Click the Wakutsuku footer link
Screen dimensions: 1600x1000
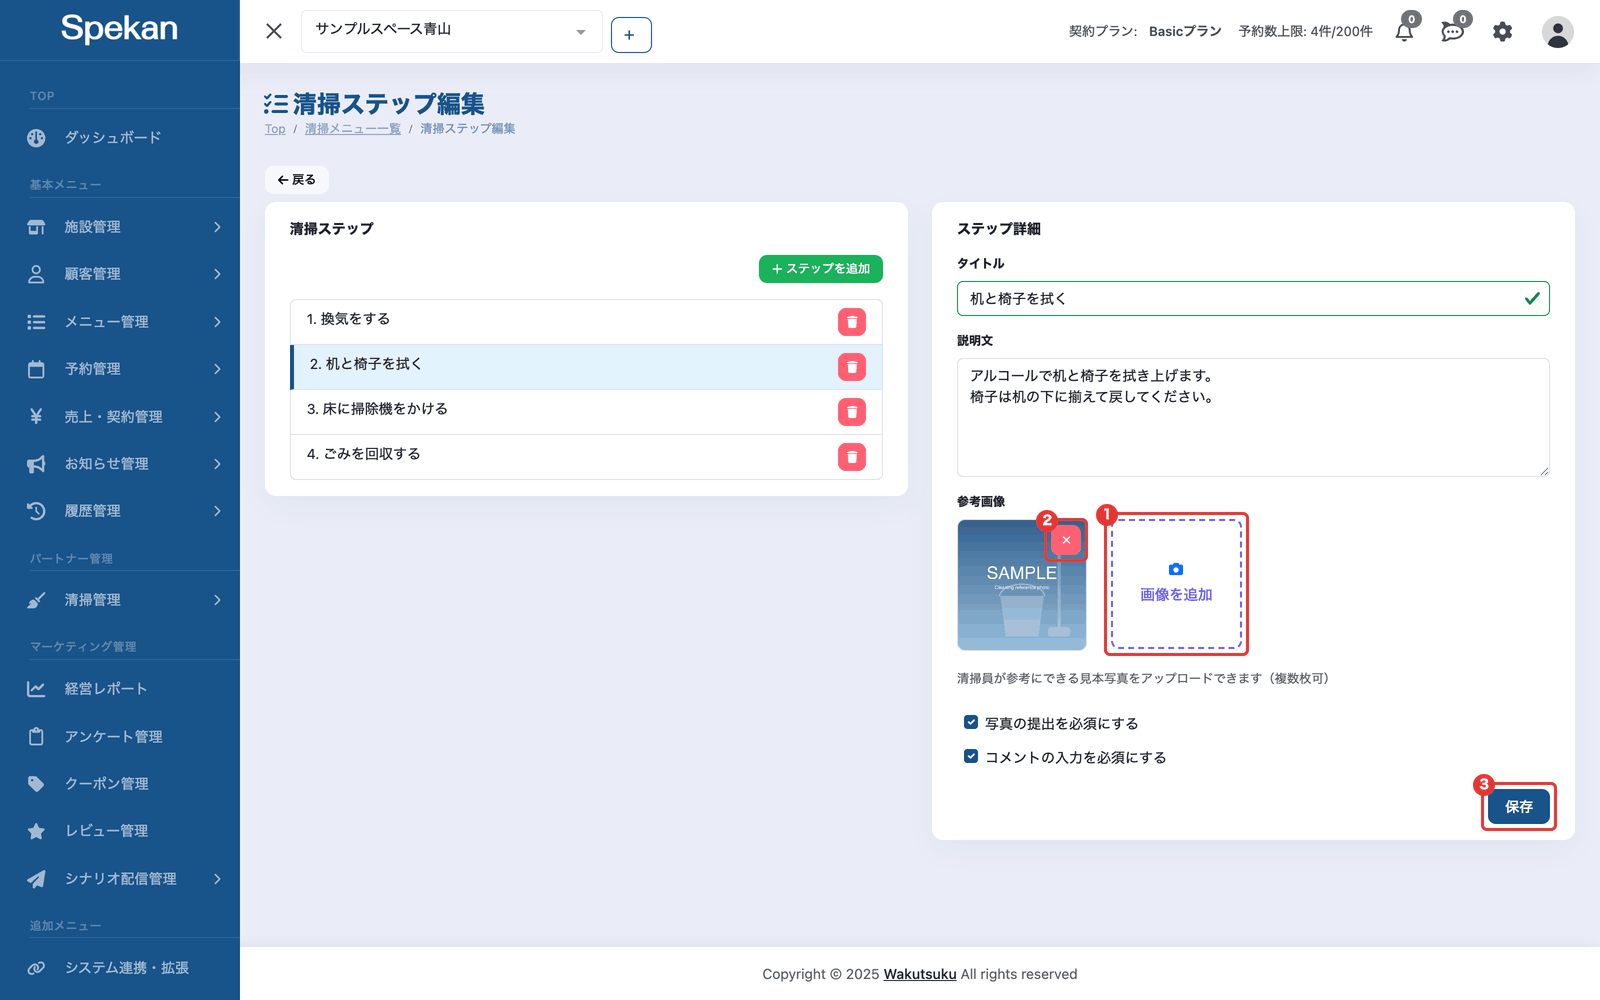tap(919, 974)
